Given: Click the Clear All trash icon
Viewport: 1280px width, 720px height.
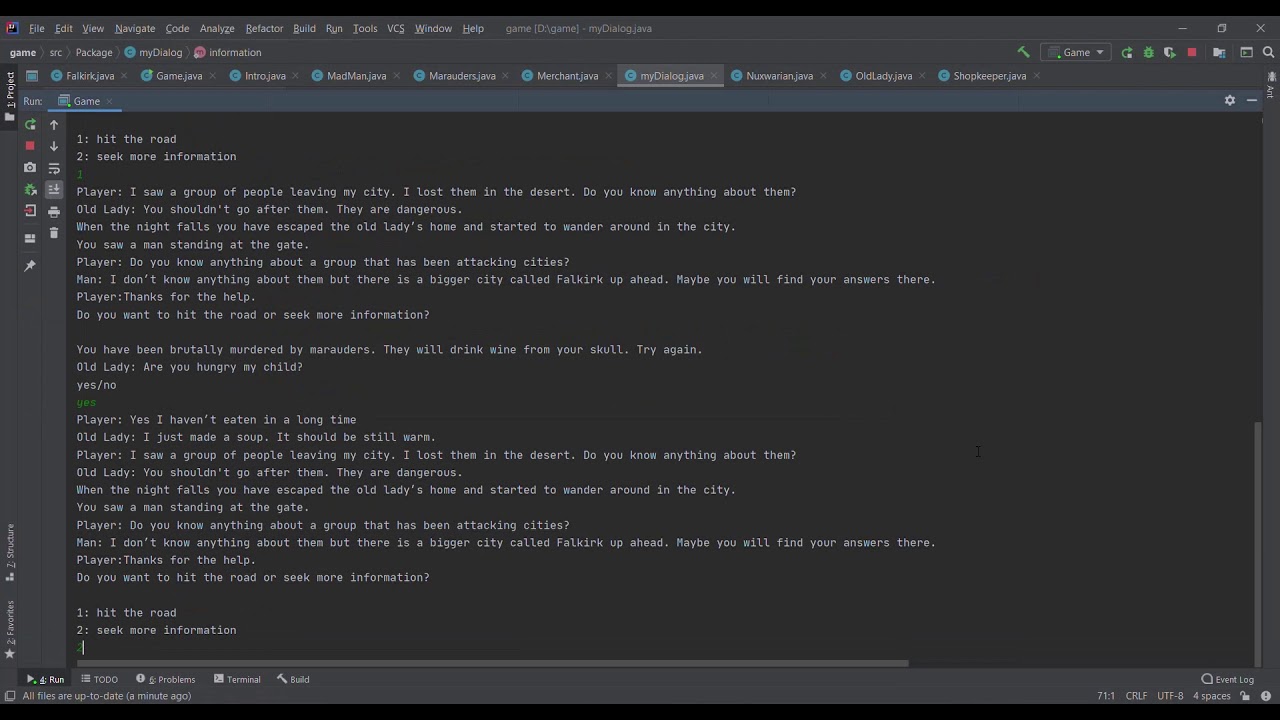Looking at the screenshot, I should click(54, 233).
